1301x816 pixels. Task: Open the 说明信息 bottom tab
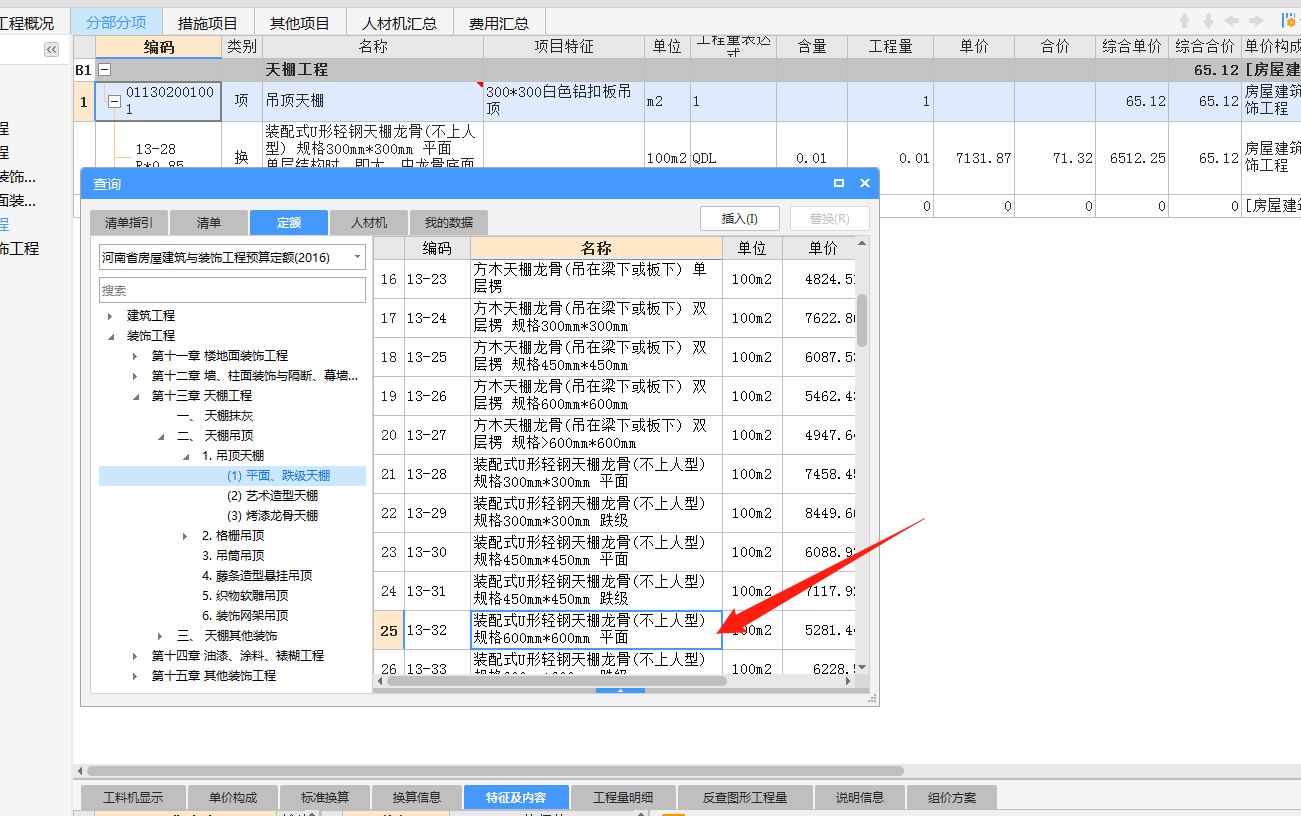coord(860,797)
